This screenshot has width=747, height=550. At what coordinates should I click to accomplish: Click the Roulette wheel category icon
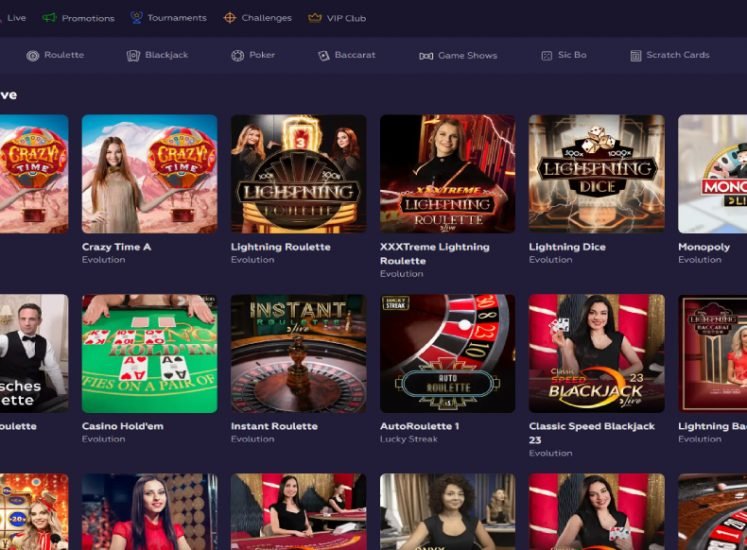tap(33, 56)
